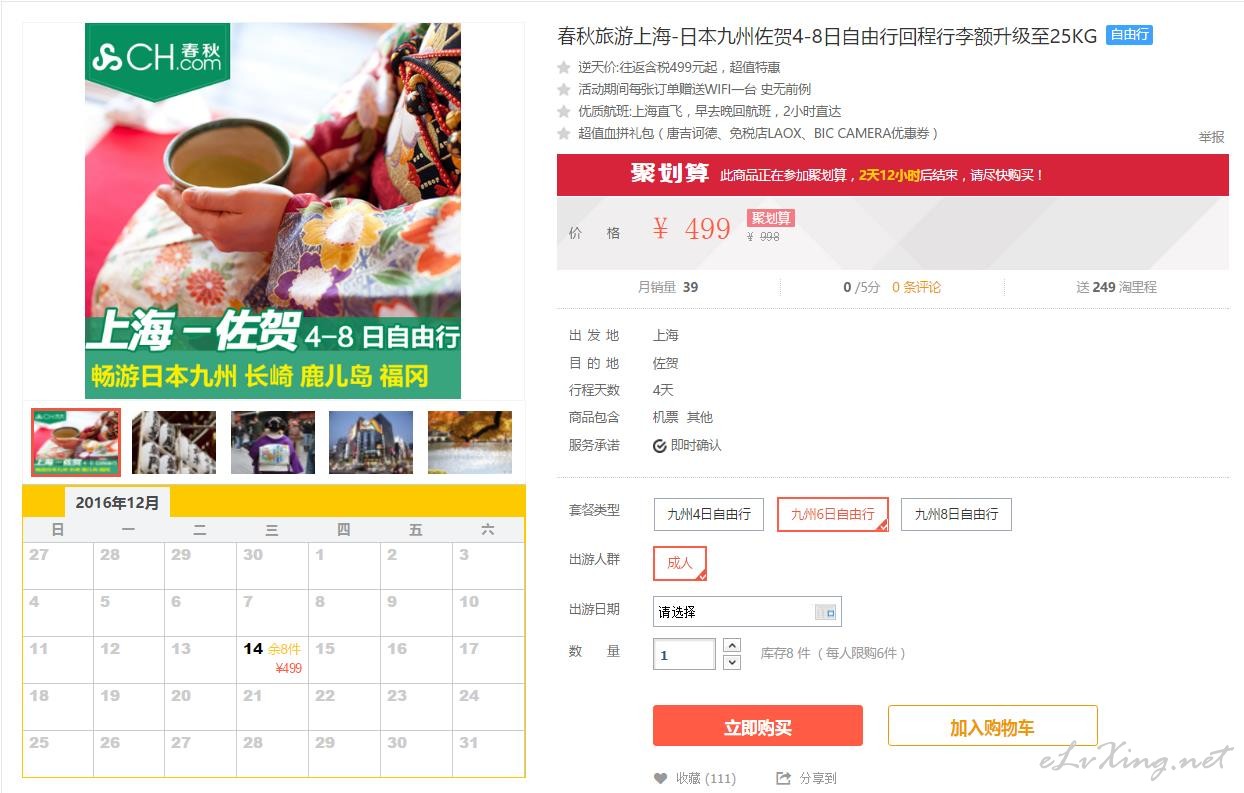Image resolution: width=1244 pixels, height=793 pixels.
Task: Click the 加入购物车 add to cart button
Action: pos(992,727)
